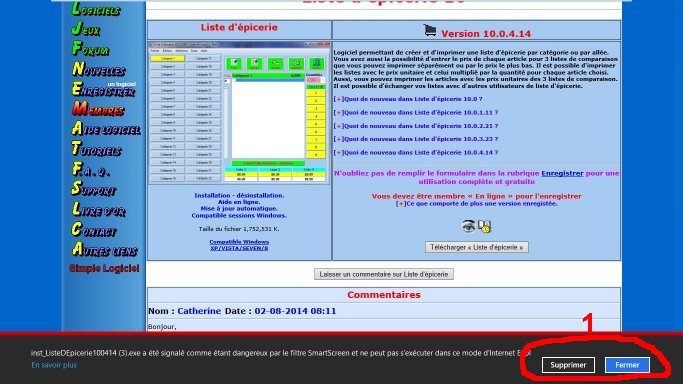Click the shopping cart version icon
Viewport: 683px width, 384px height.
coord(429,30)
